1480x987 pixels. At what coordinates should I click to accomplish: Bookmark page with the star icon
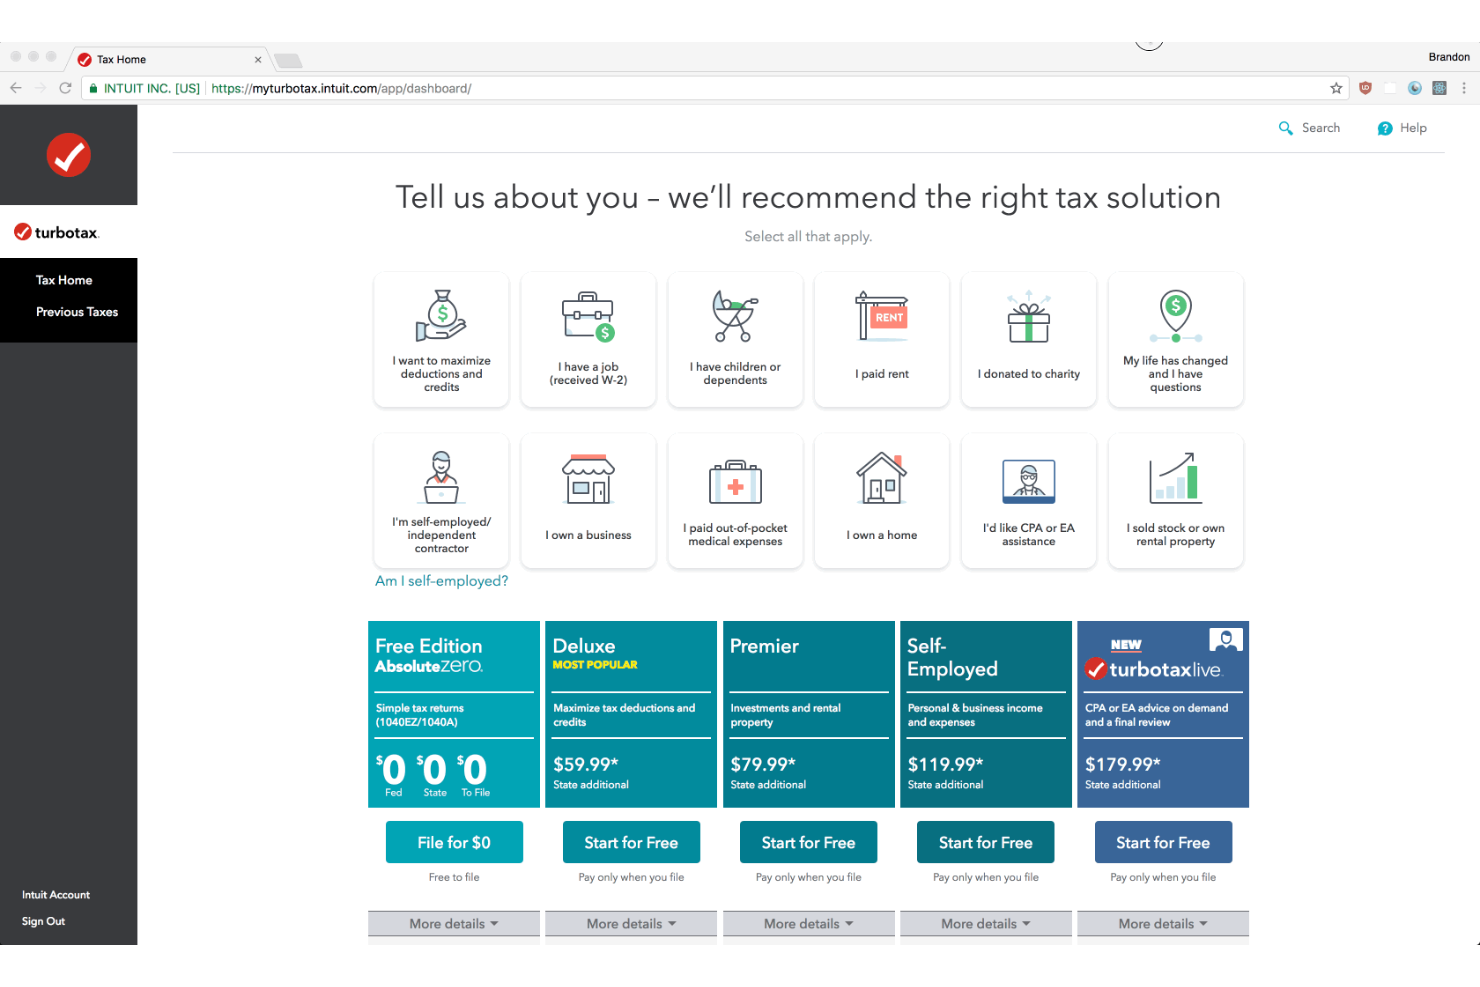[x=1336, y=88]
